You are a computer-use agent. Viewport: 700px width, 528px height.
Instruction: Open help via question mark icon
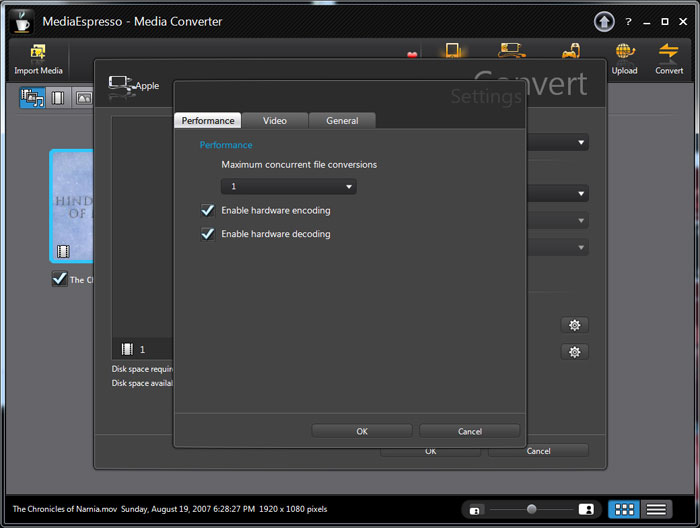point(628,21)
